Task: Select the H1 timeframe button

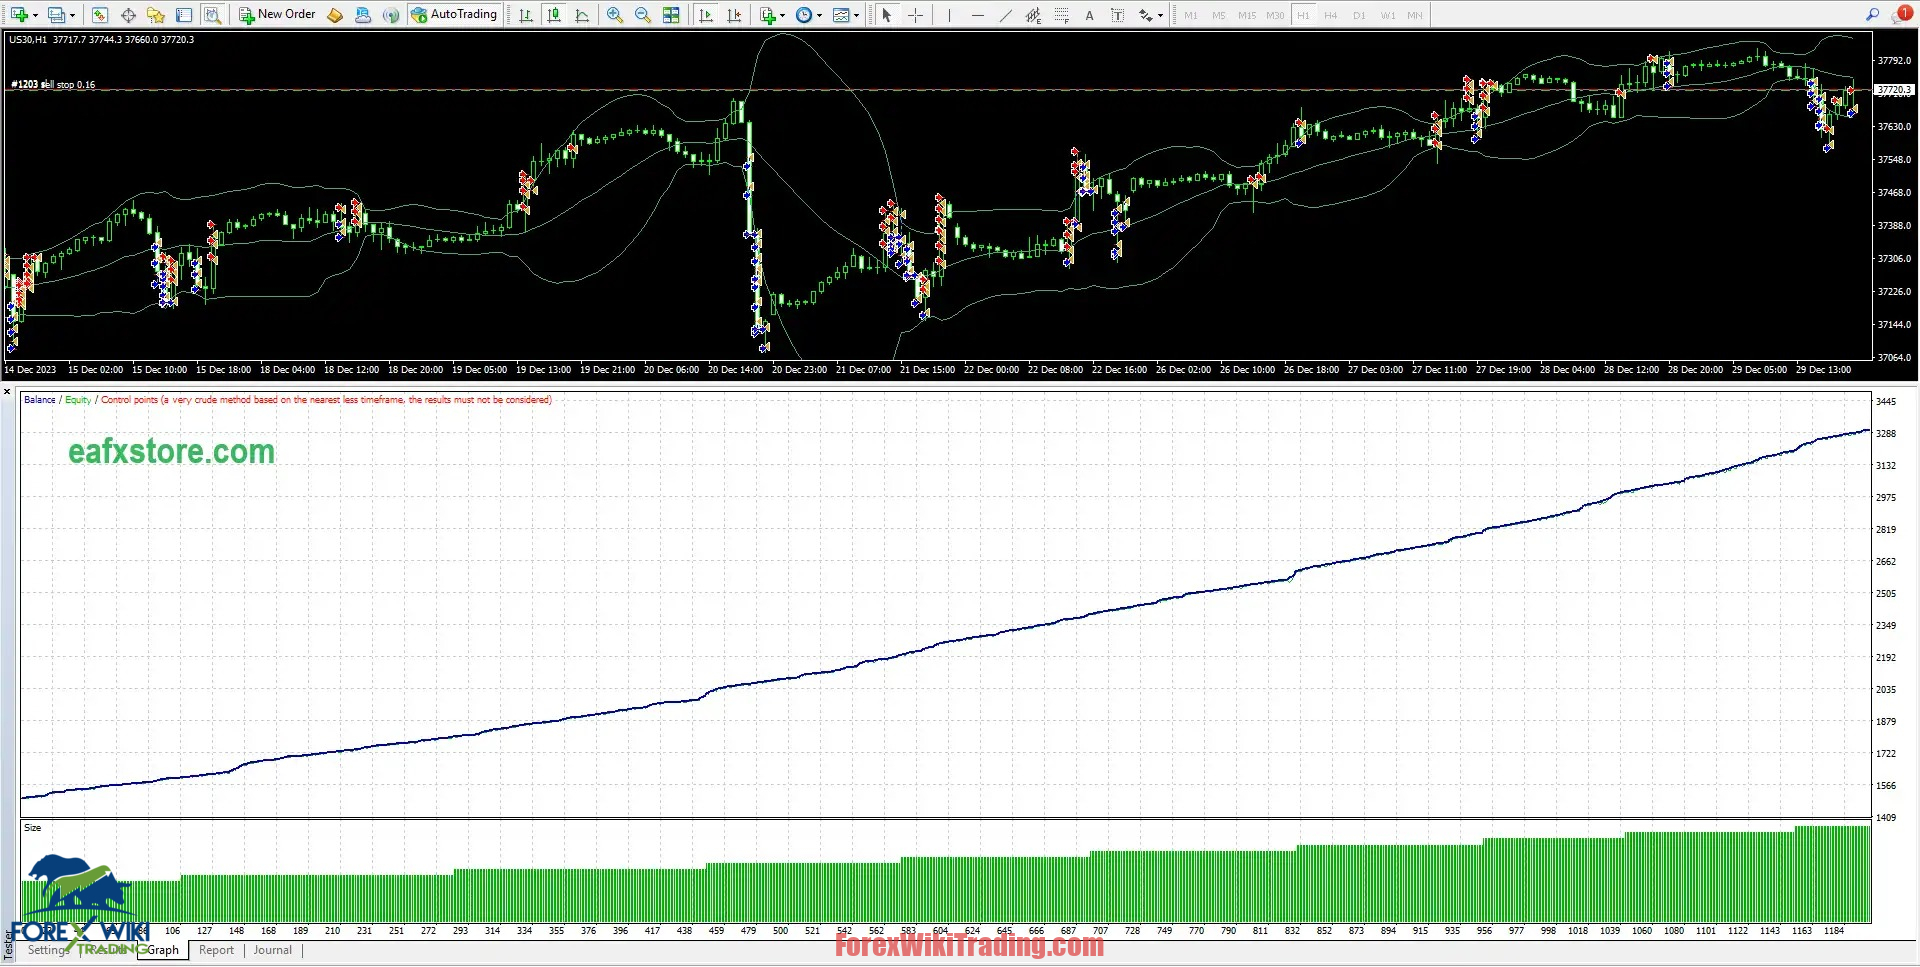Action: pyautogui.click(x=1303, y=15)
